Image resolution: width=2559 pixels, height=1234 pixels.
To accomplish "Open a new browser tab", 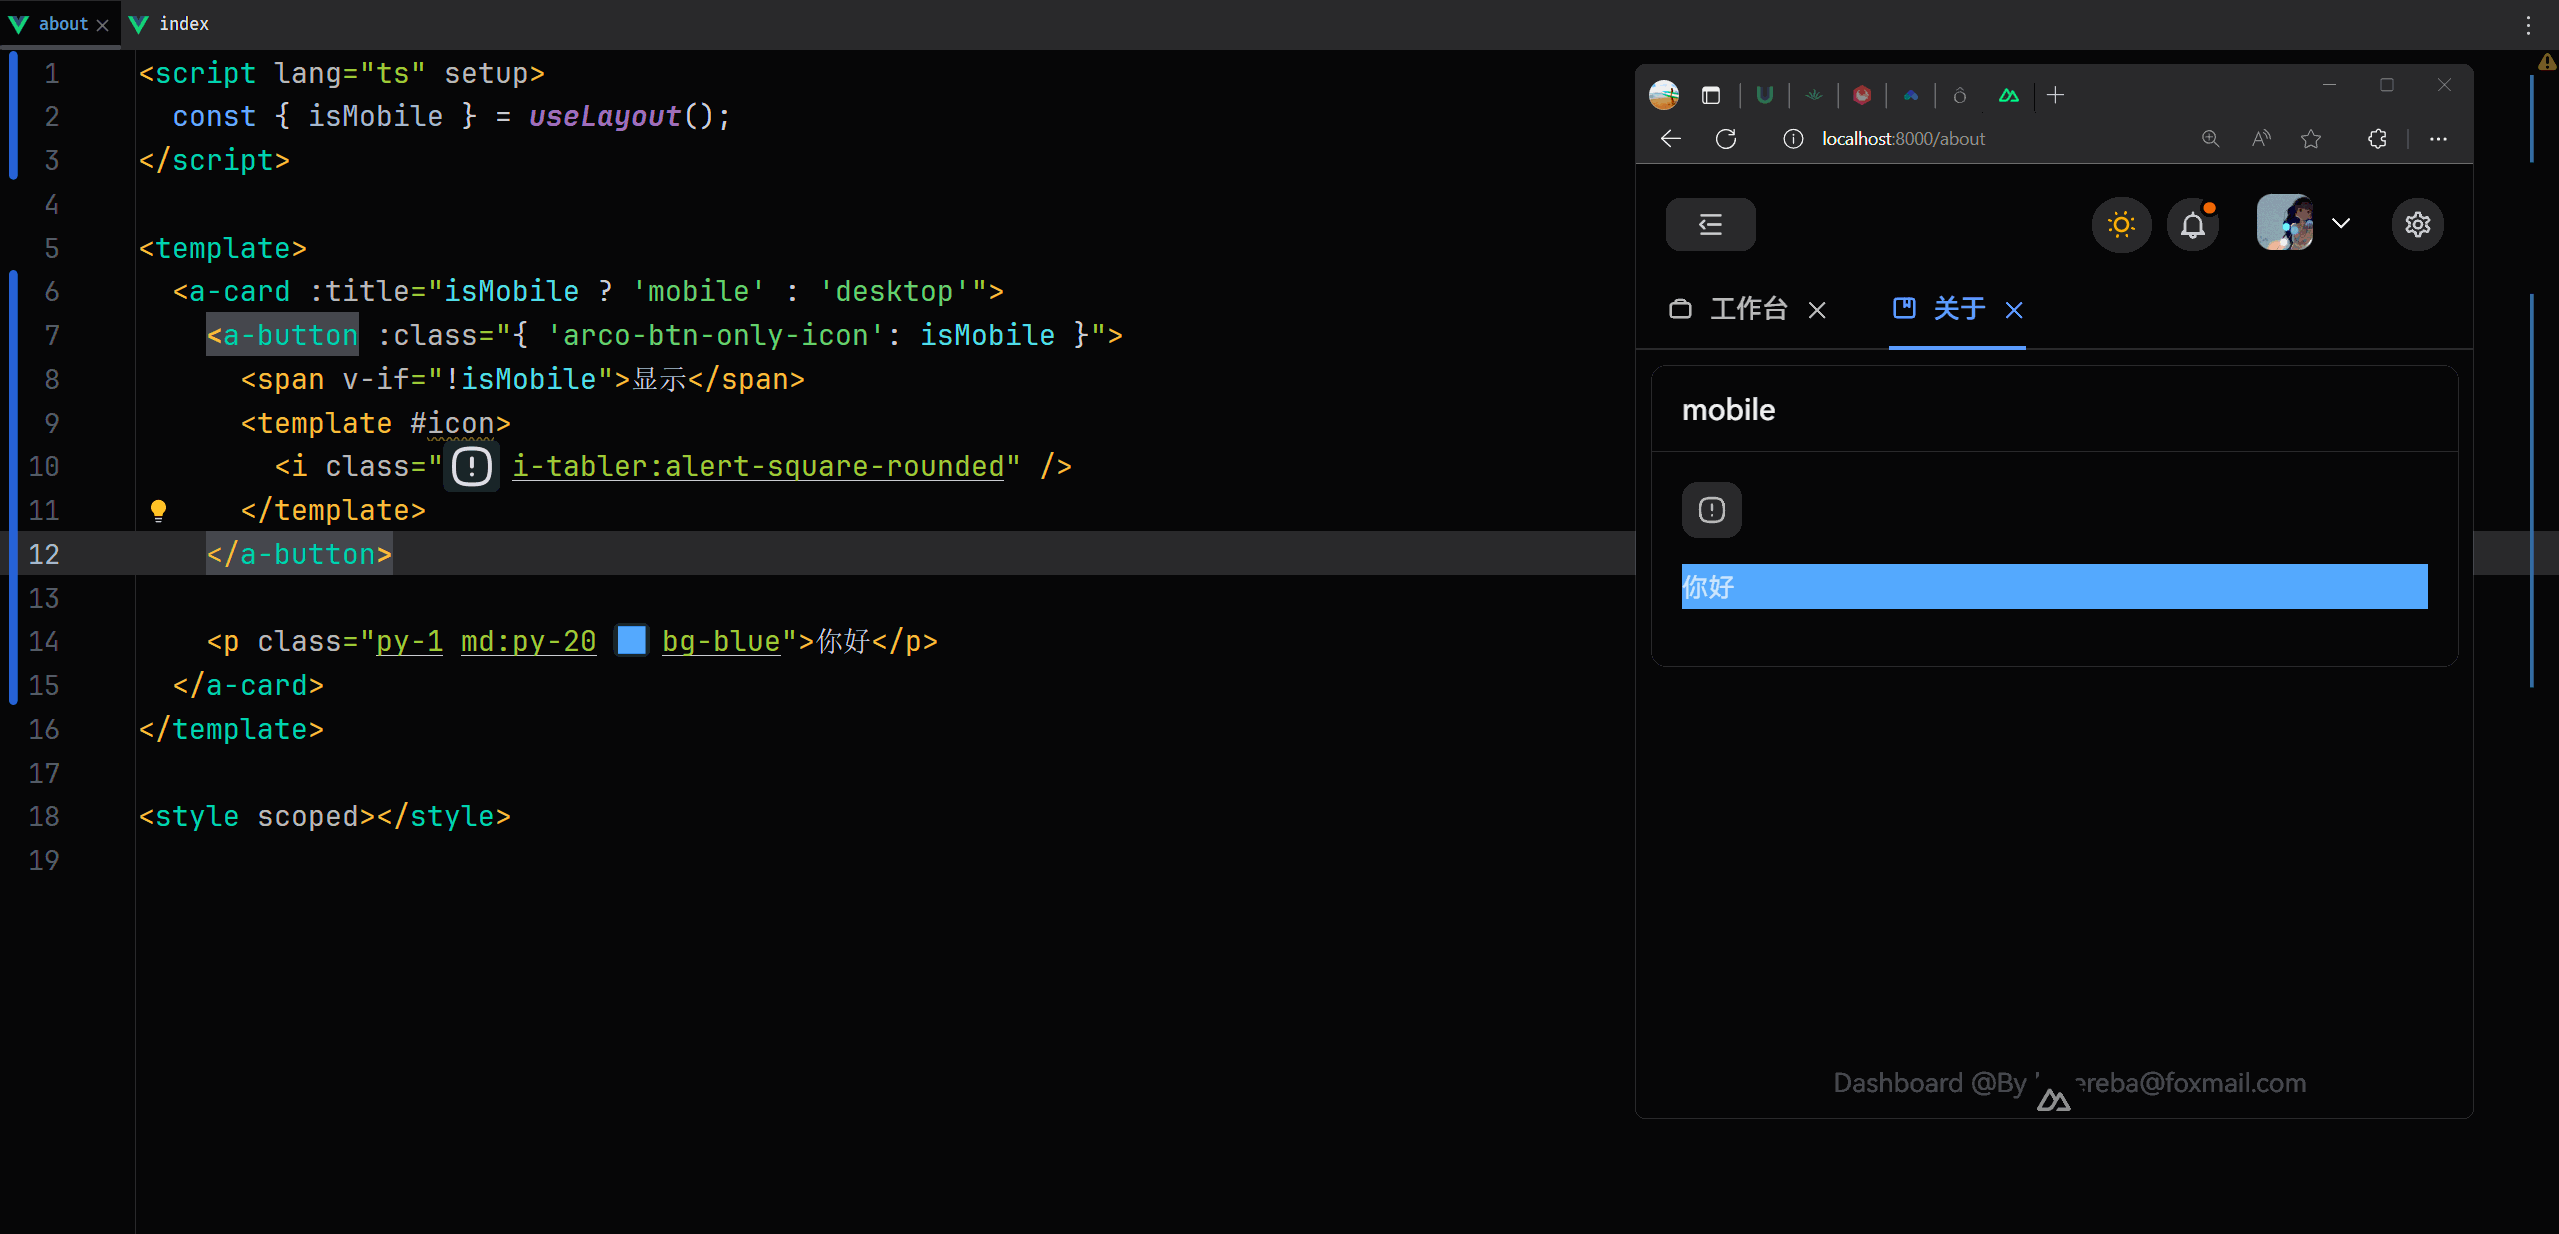I will (2055, 95).
